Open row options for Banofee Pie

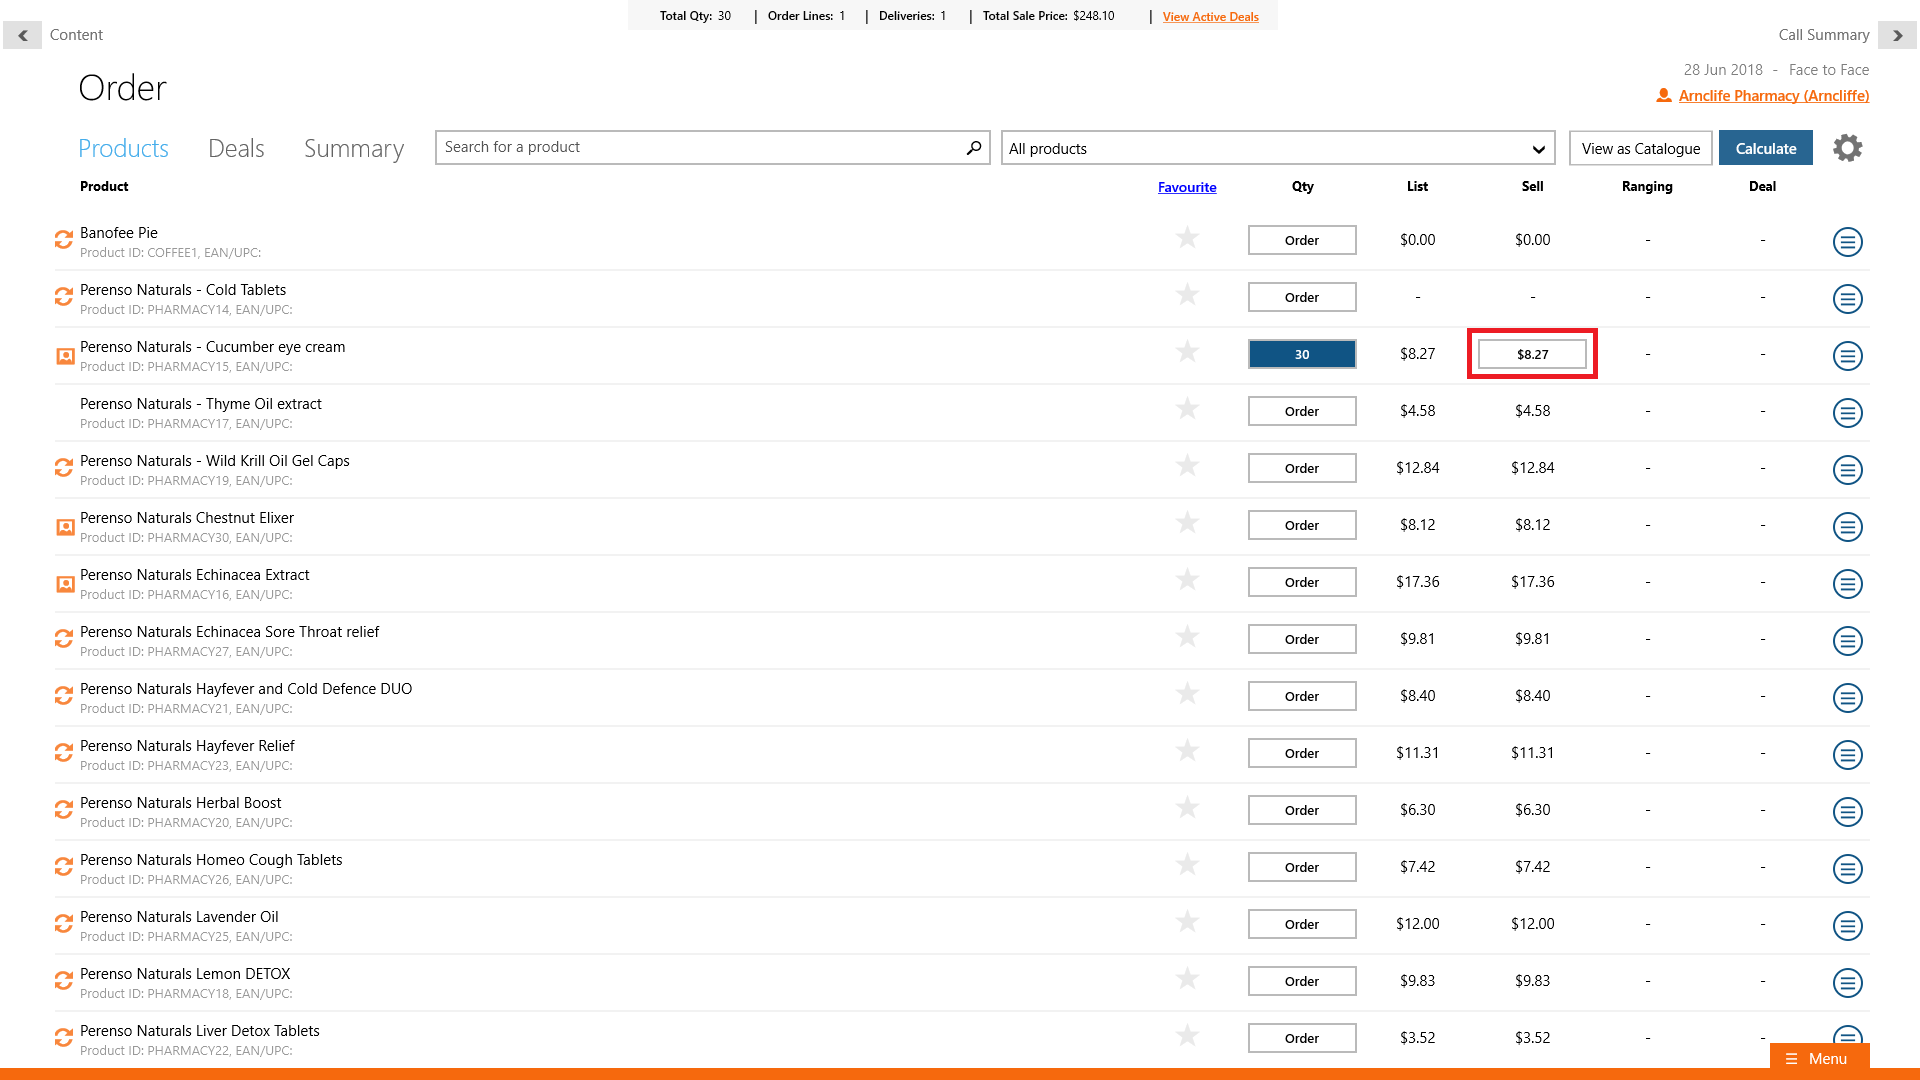coord(1847,241)
